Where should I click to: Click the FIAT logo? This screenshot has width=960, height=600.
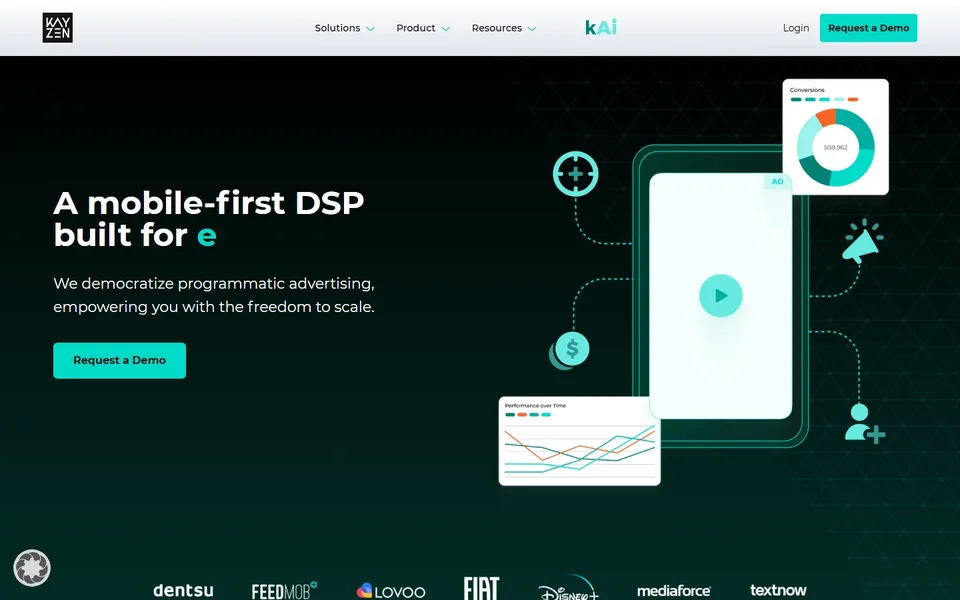click(481, 588)
